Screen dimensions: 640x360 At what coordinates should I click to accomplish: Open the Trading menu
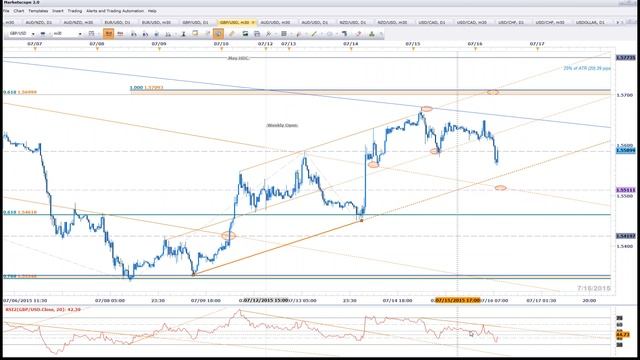tap(75, 11)
